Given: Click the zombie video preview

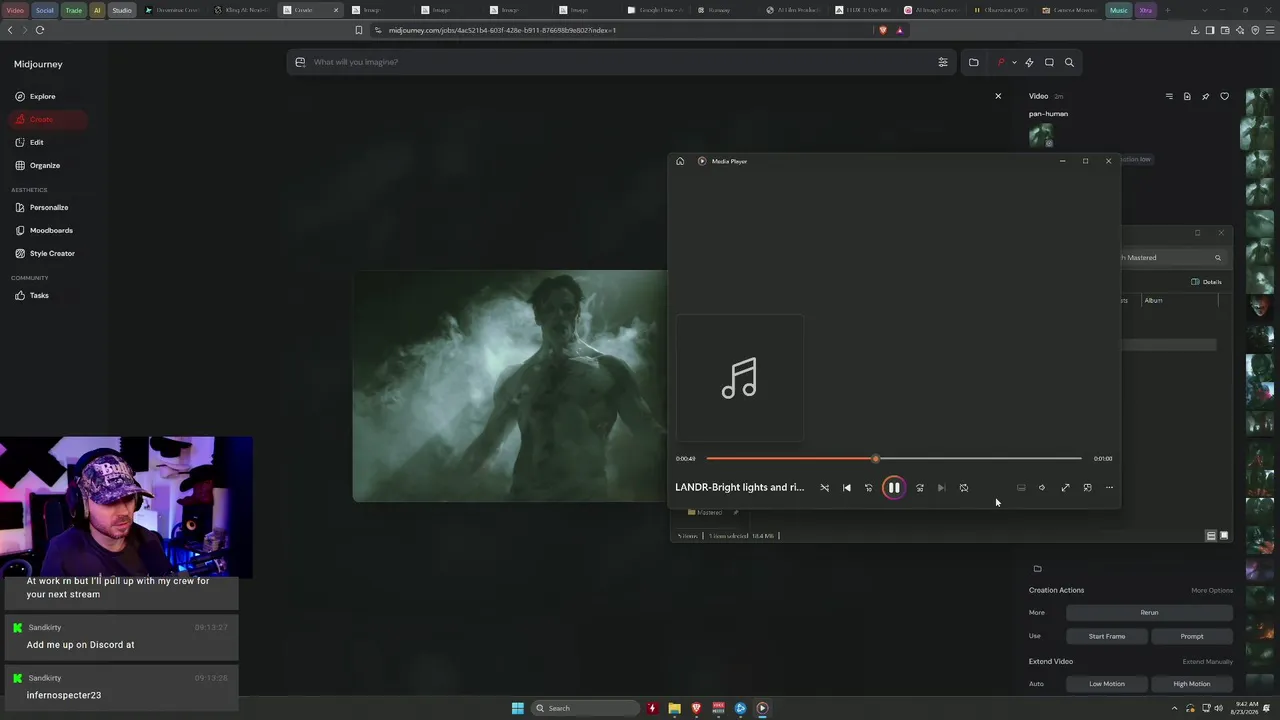Looking at the screenshot, I should (510, 385).
